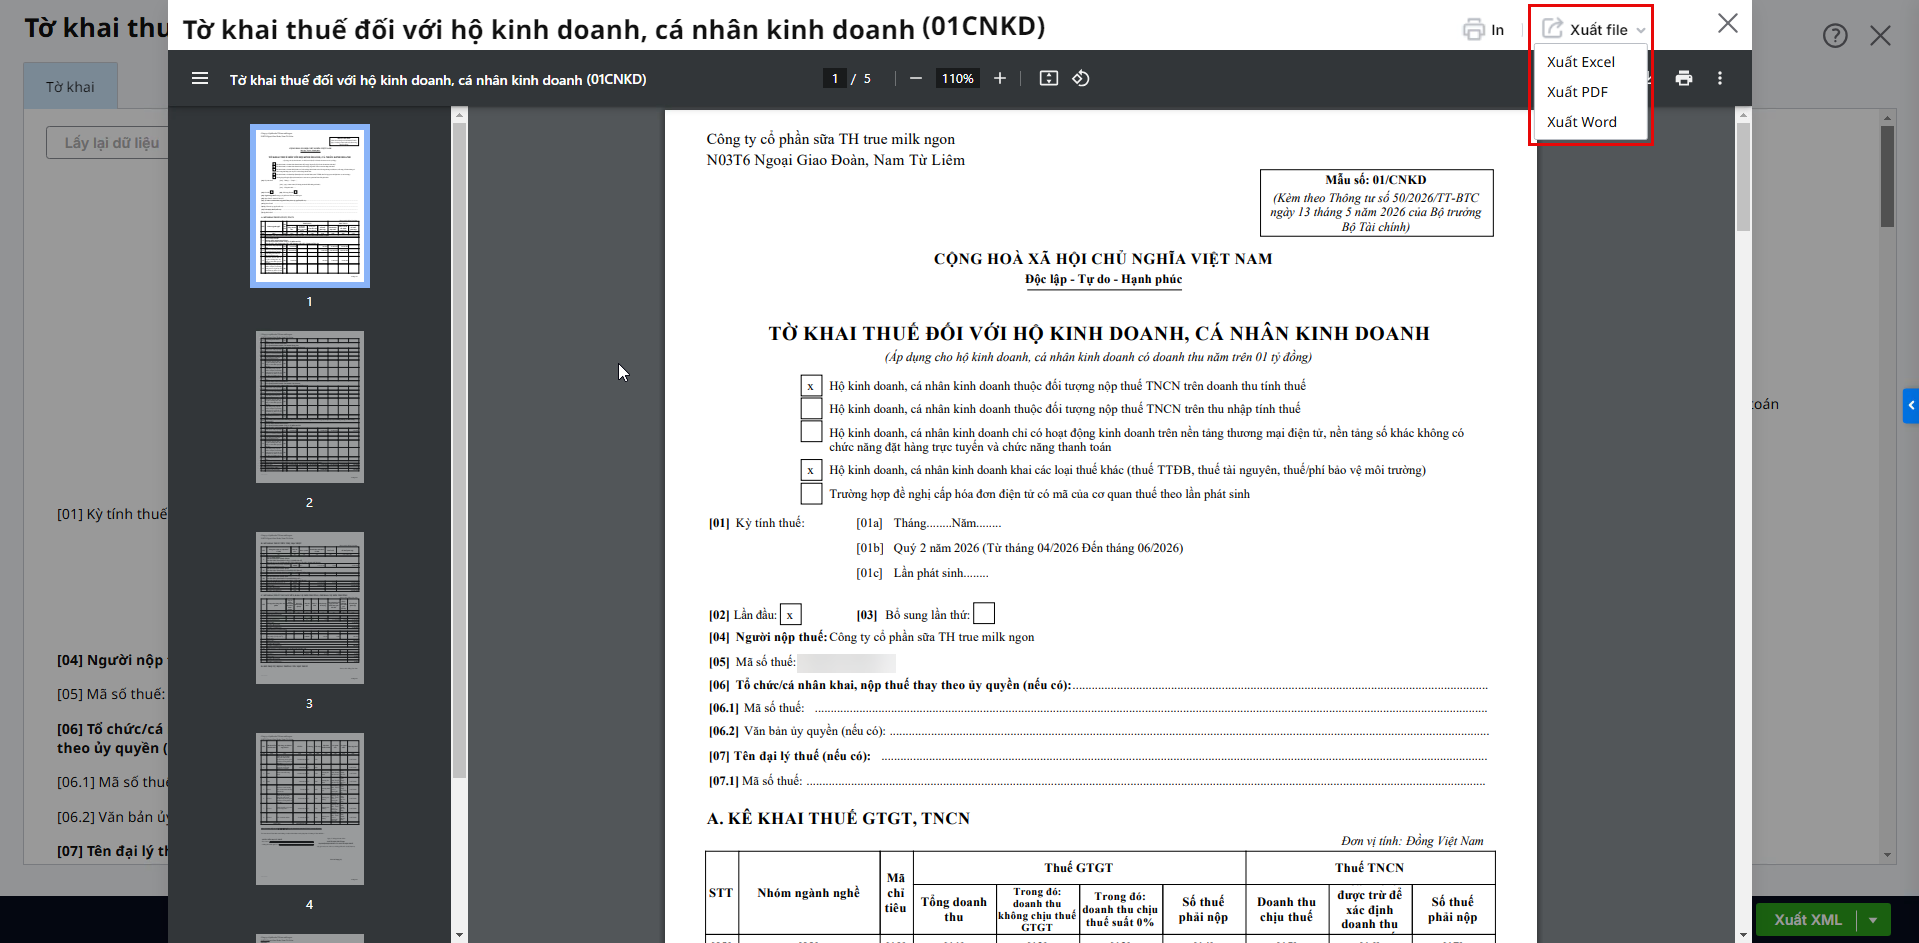Expand the Xuất XML dropdown arrow
The image size is (1919, 943).
(x=1873, y=919)
